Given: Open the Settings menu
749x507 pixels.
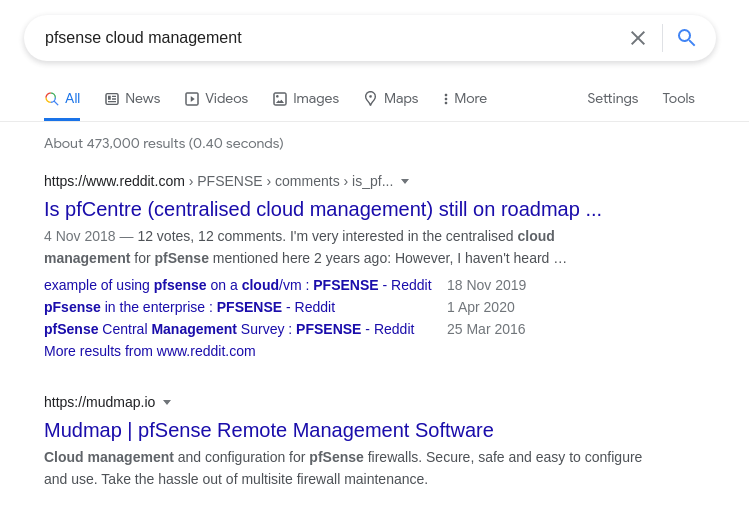Looking at the screenshot, I should [612, 98].
